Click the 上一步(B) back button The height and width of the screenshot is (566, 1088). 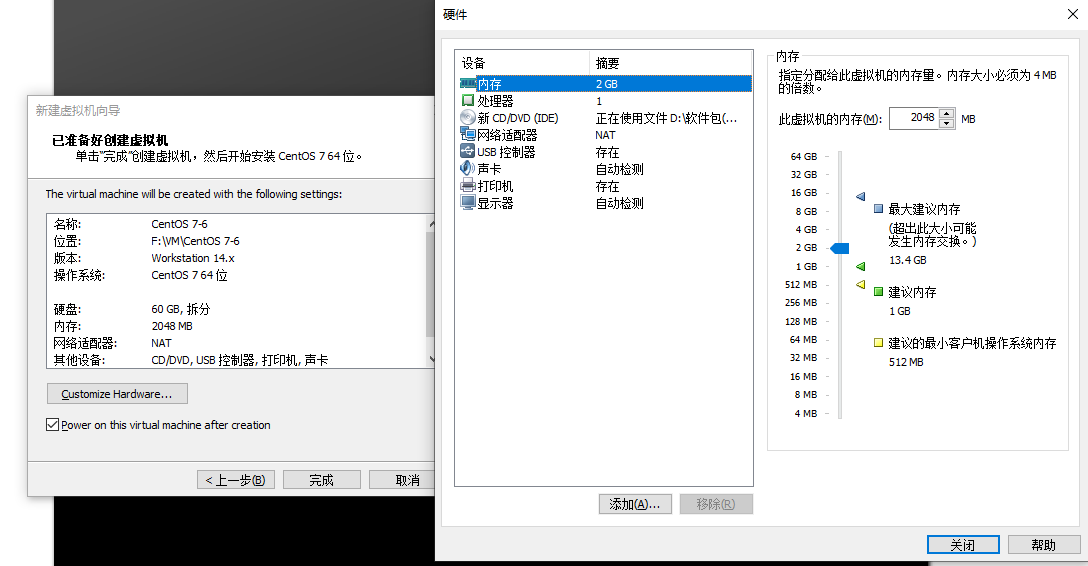[236, 480]
